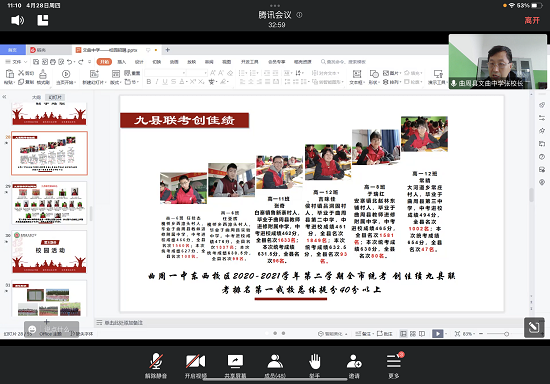Add a new document tab with the plus
Screen dimensions: 550x384
[167, 50]
